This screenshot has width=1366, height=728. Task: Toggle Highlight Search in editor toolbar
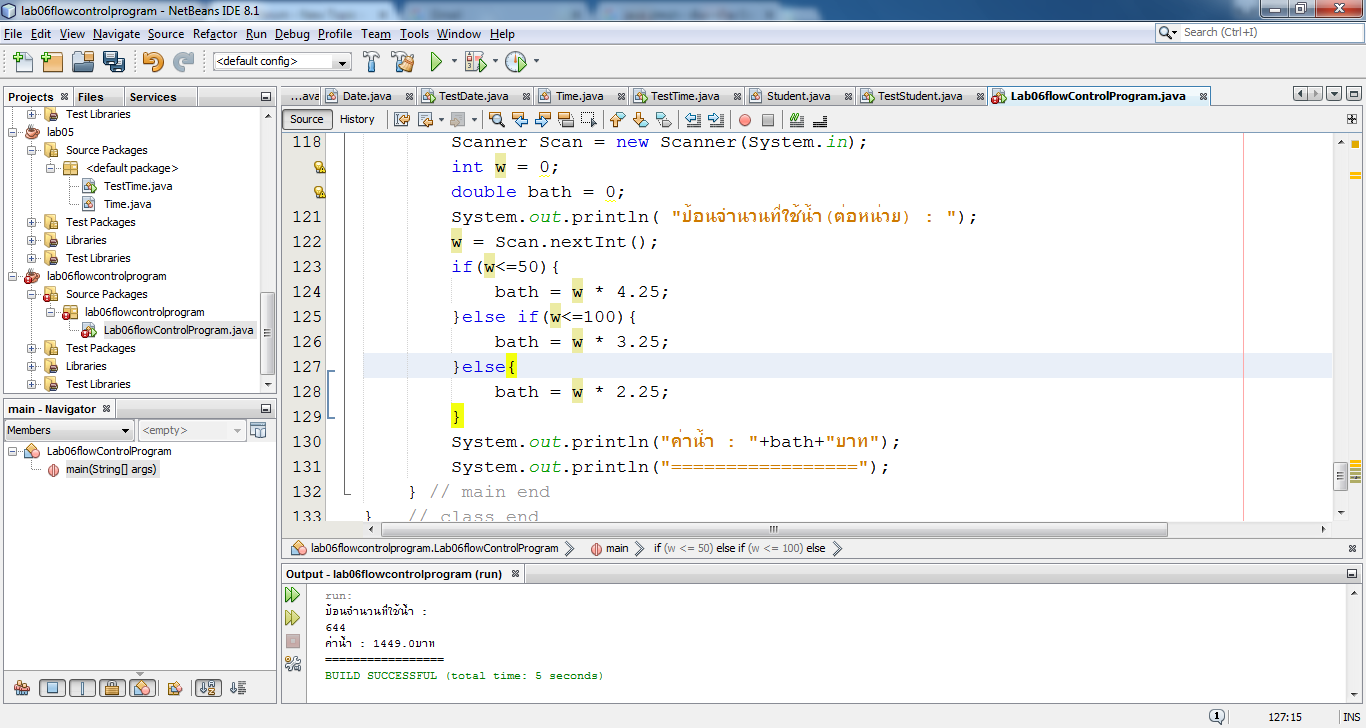(567, 119)
